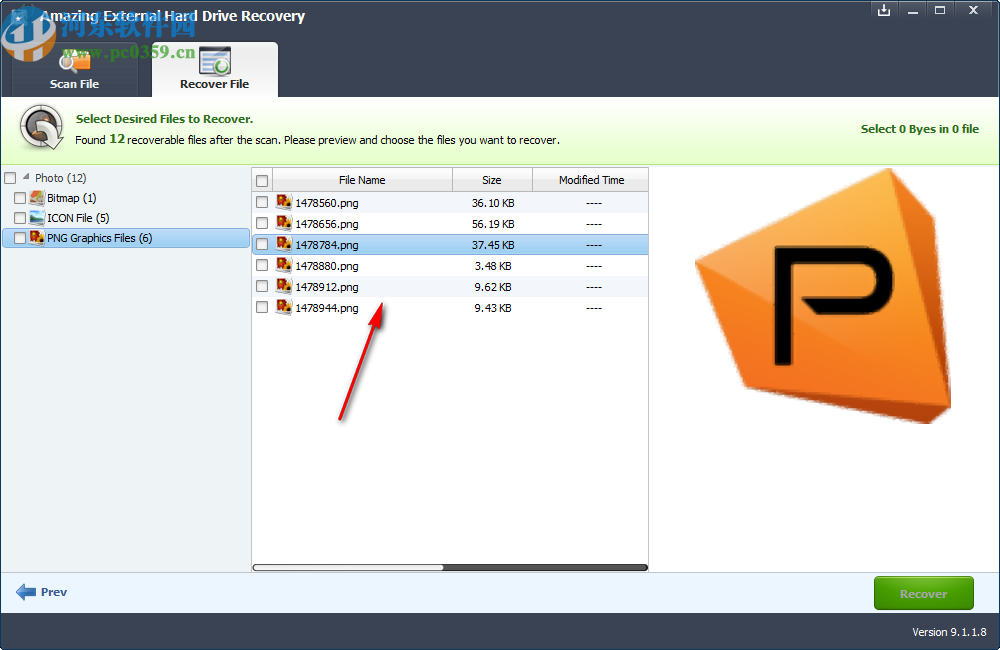Click the file icon of 1478880.png

(x=284, y=265)
